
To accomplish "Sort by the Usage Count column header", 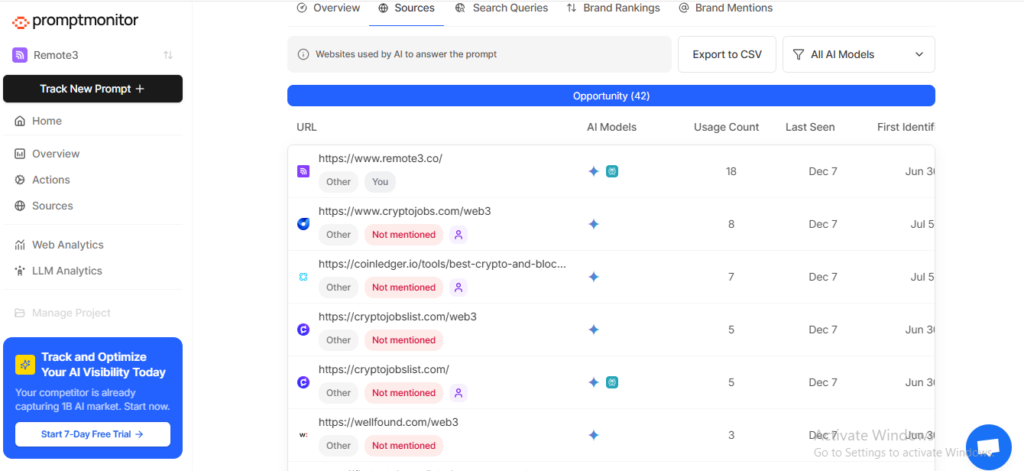I will (726, 127).
